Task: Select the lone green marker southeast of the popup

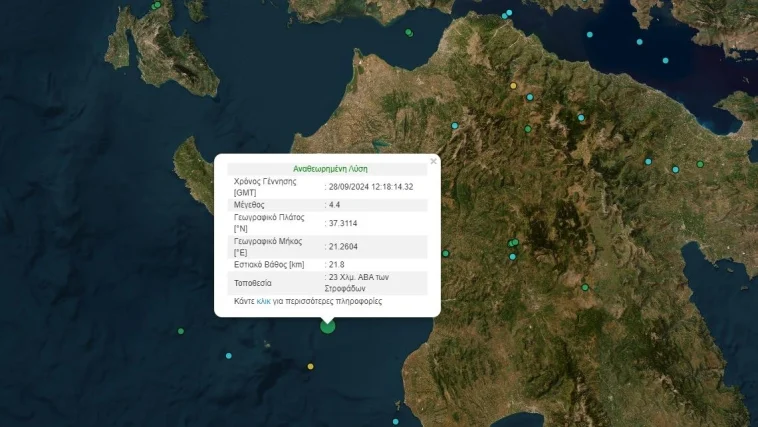Action: click(x=585, y=288)
